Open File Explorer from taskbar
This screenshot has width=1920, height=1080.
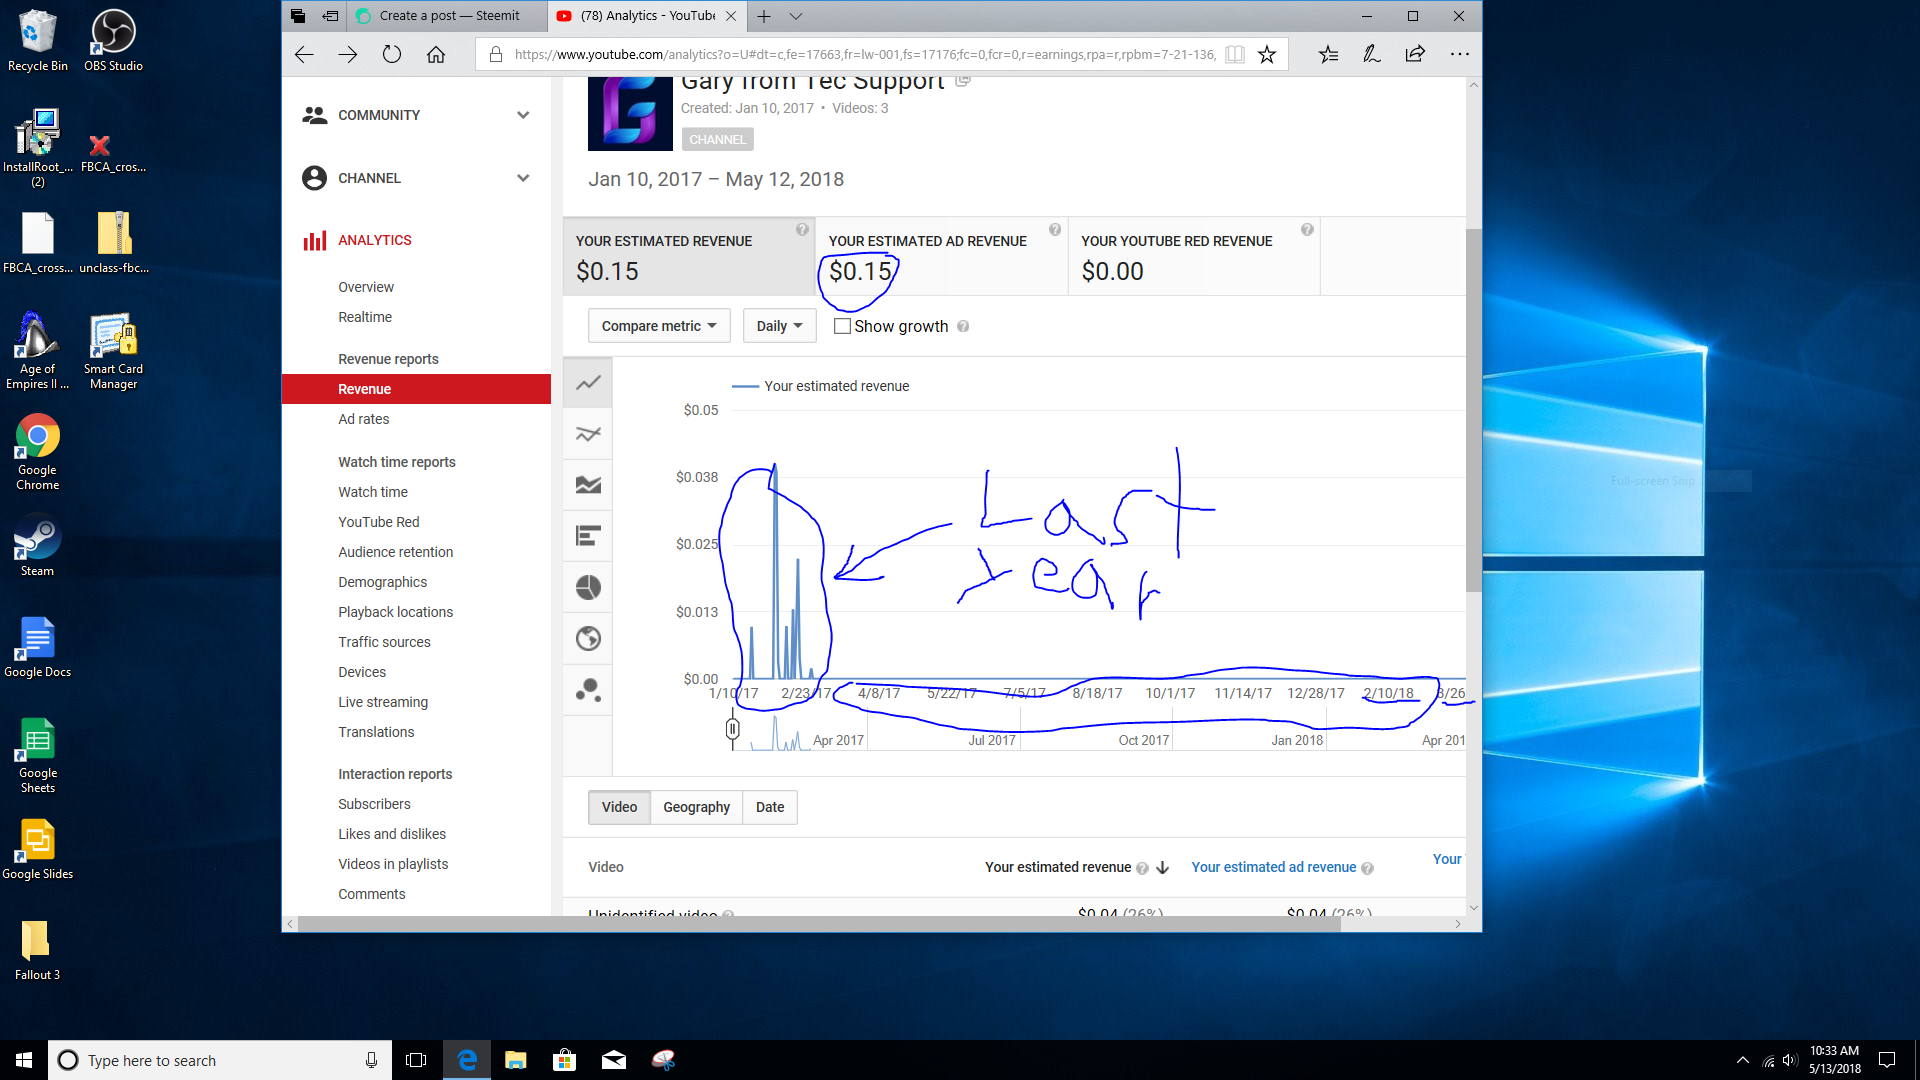click(x=515, y=1060)
